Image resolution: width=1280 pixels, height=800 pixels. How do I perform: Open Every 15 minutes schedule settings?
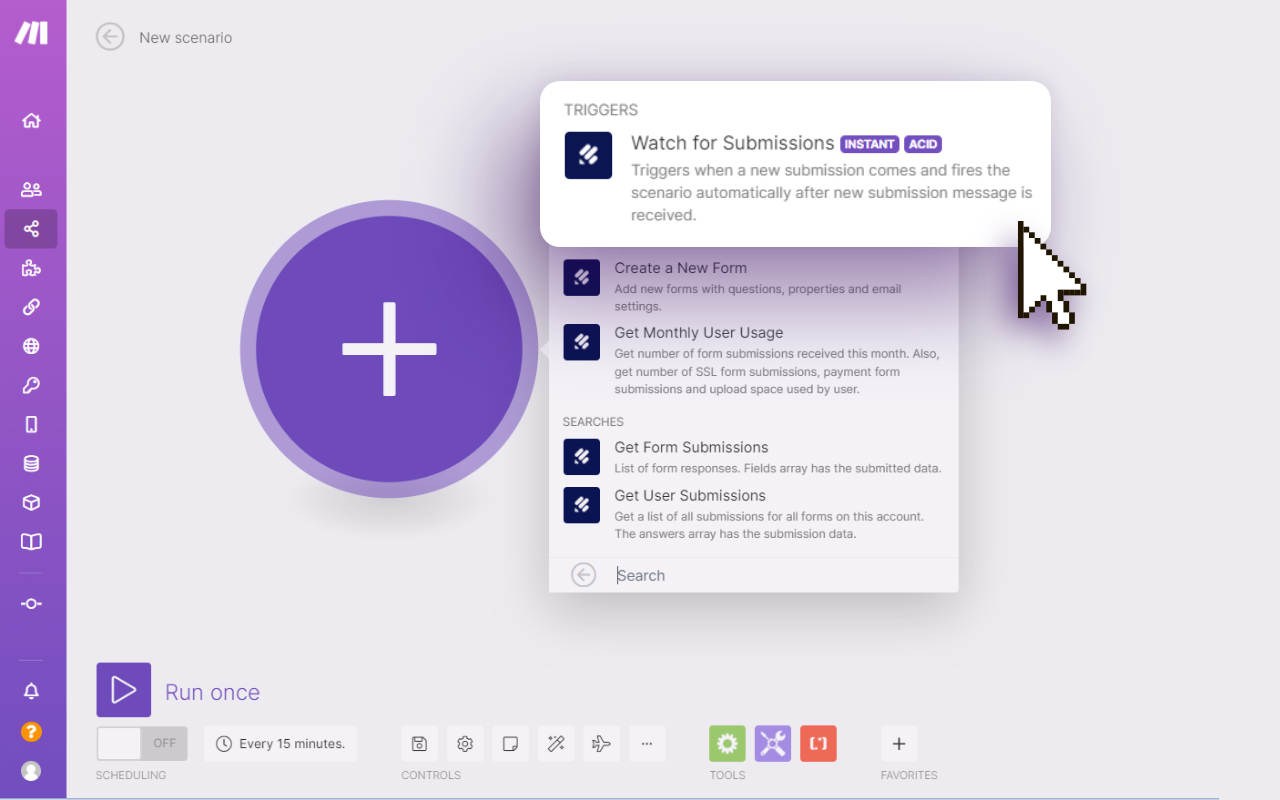click(280, 744)
